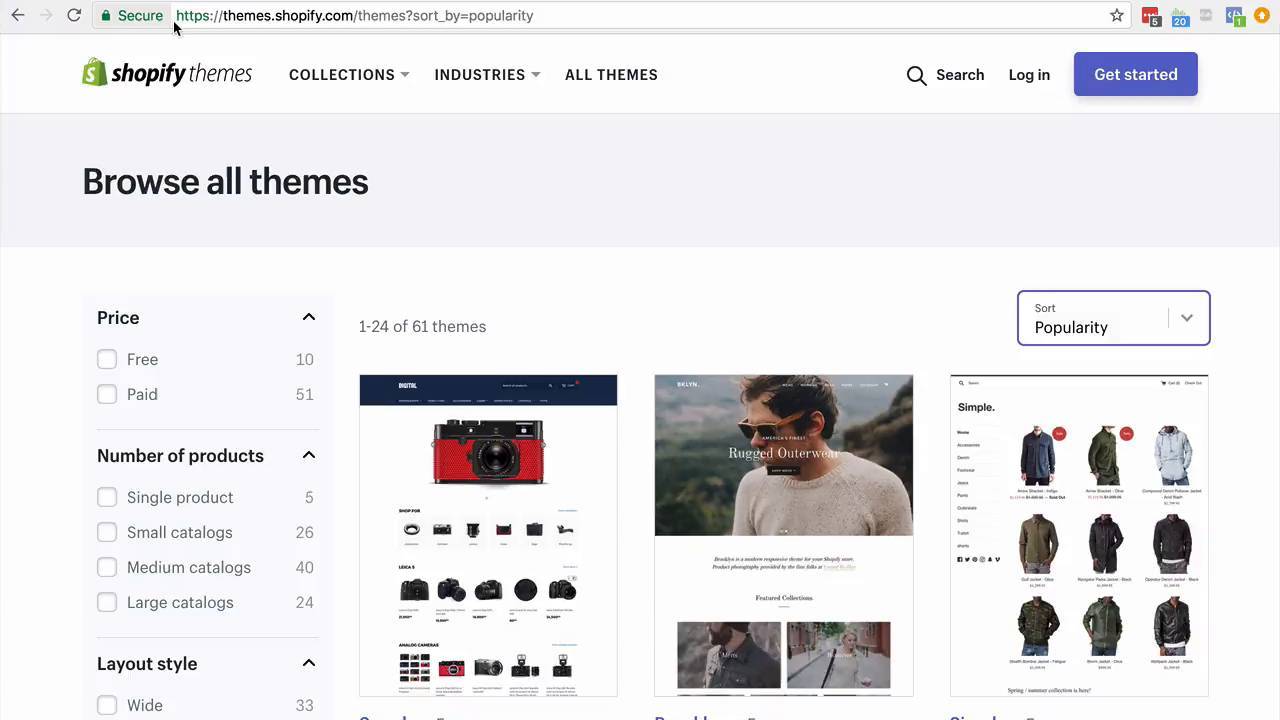Open the Sort by Popularity dropdown
The width and height of the screenshot is (1280, 720).
(x=1113, y=318)
